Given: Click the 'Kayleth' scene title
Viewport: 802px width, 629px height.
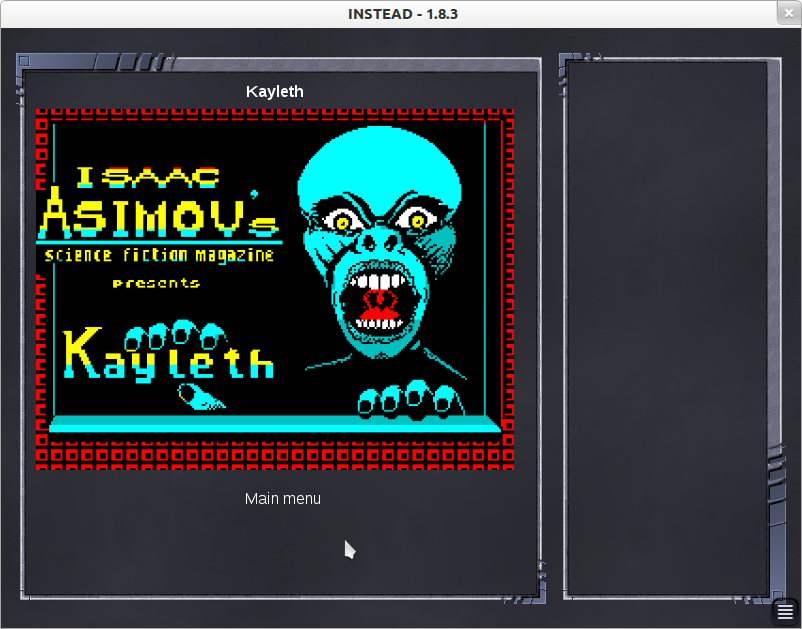Looking at the screenshot, I should tap(275, 92).
